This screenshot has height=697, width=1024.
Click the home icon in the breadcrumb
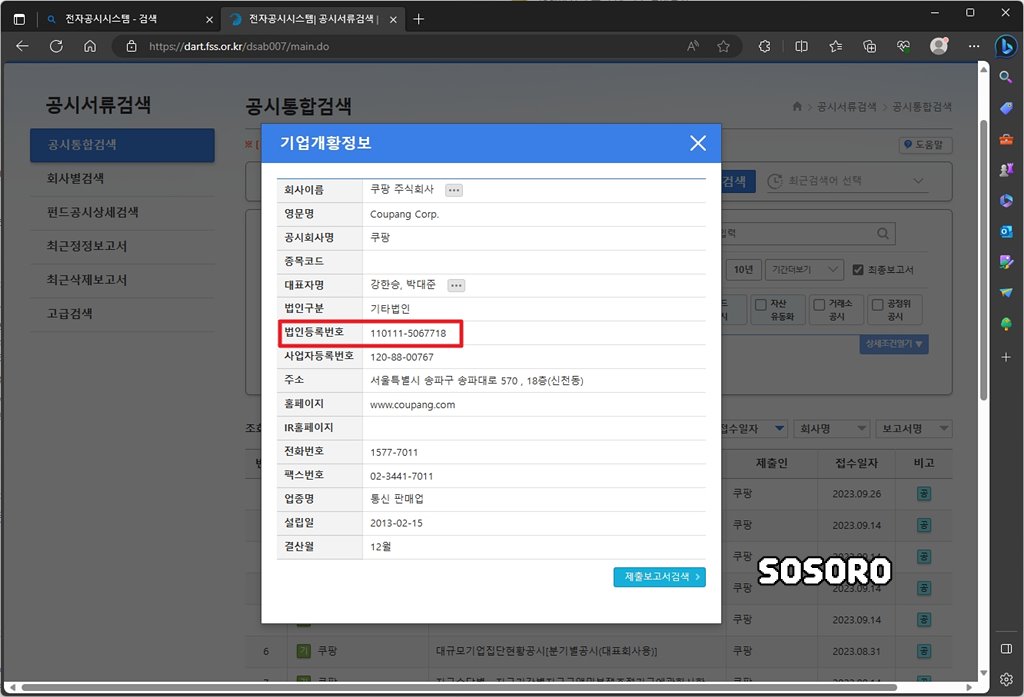[797, 106]
